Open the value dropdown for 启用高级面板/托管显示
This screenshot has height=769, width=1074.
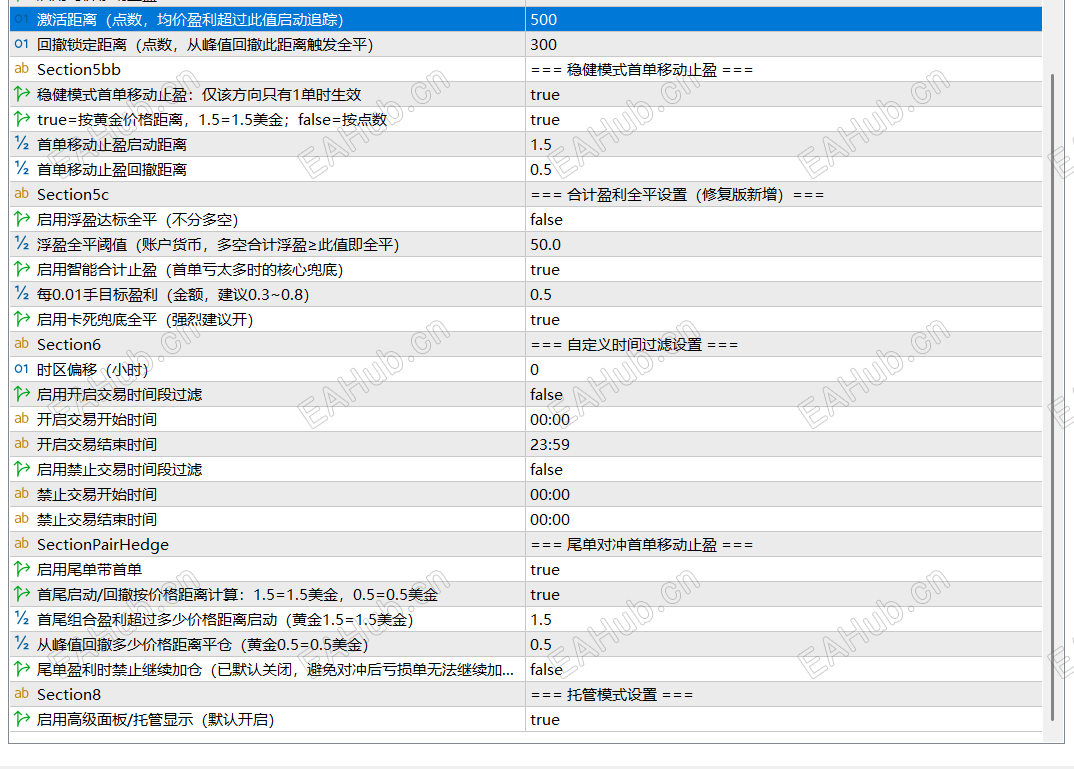(784, 720)
